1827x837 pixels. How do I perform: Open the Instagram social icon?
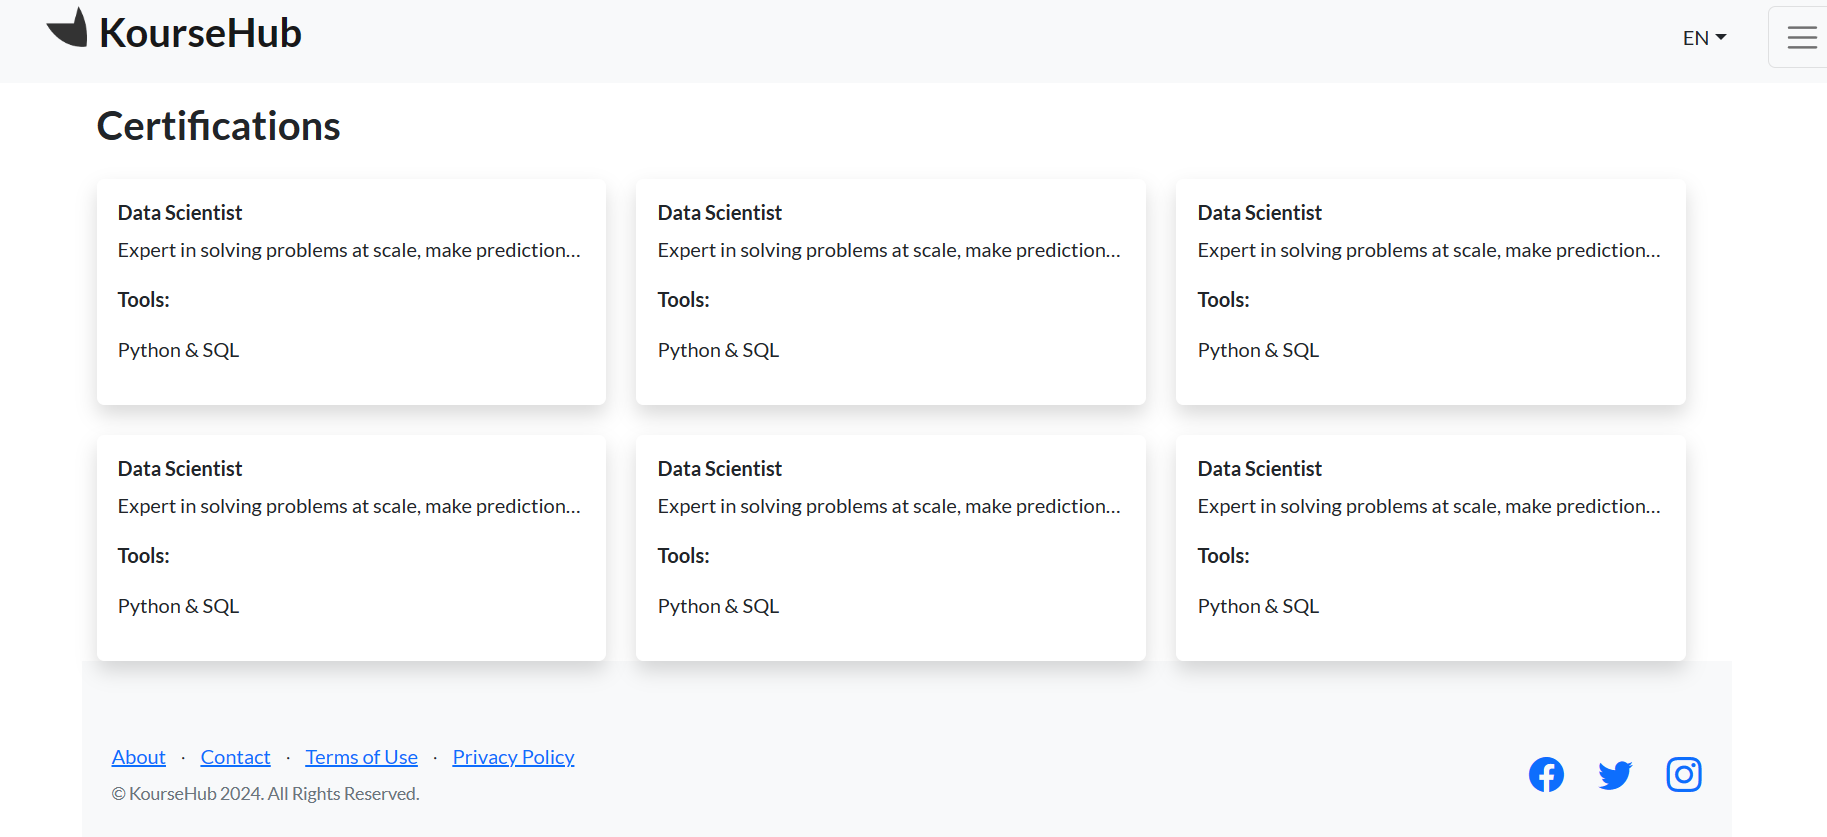point(1684,774)
